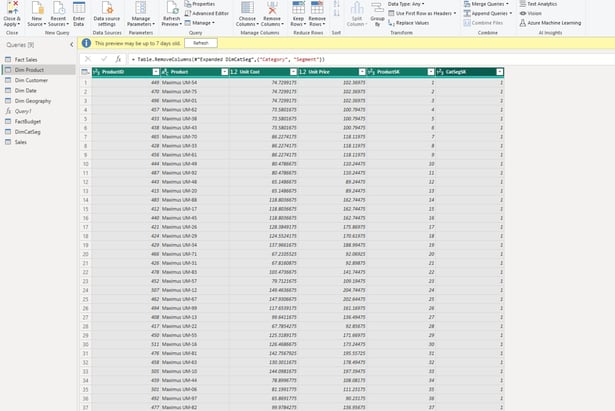Sort the column ascending
615x411 pixels.
point(337,4)
